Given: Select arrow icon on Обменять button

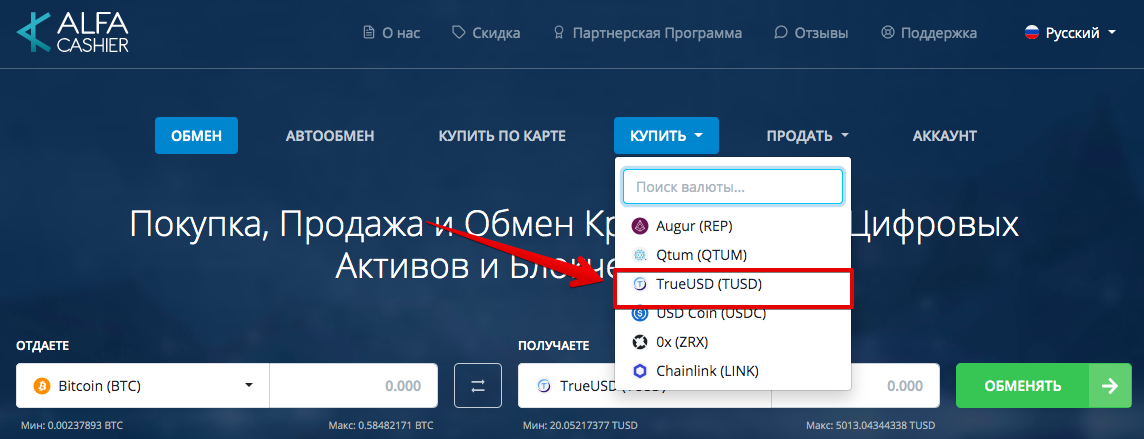Looking at the screenshot, I should click(x=1110, y=386).
